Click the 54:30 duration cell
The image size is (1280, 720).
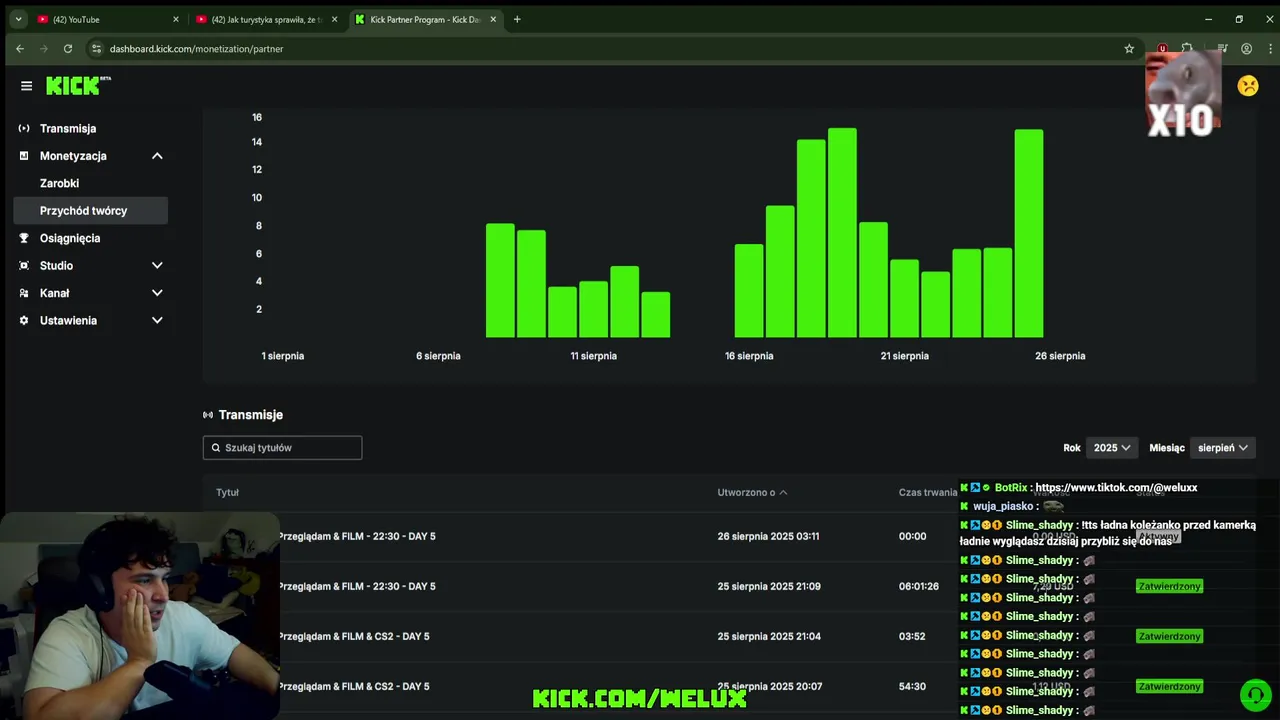(x=912, y=687)
